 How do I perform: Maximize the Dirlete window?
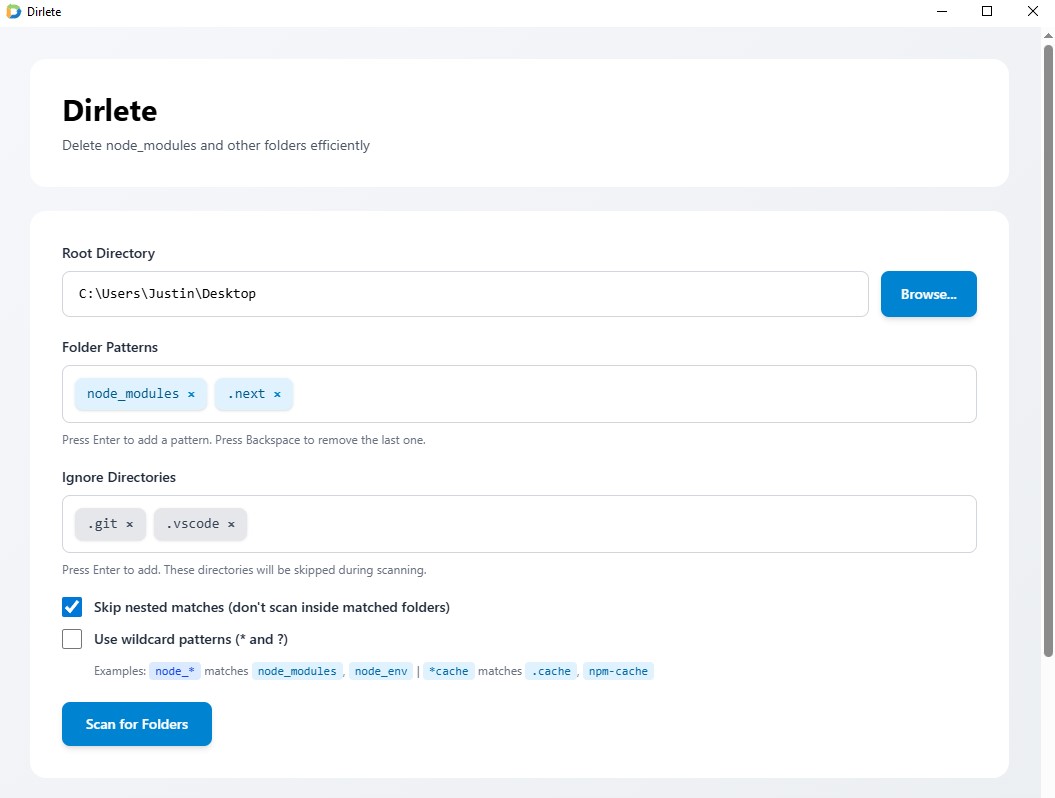click(987, 12)
